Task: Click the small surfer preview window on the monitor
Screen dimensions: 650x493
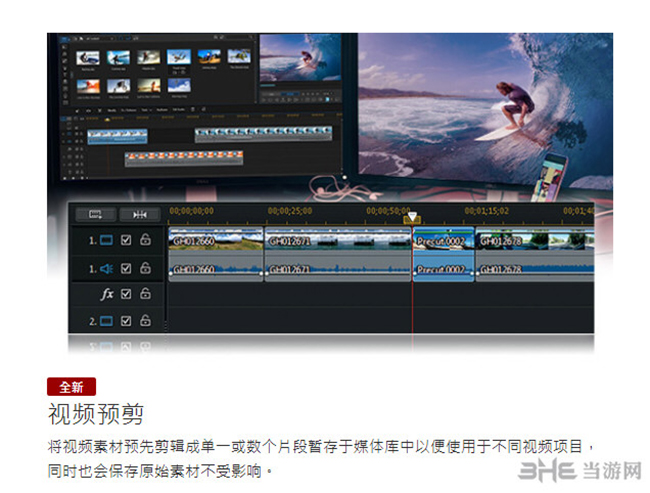Action: 301,58
